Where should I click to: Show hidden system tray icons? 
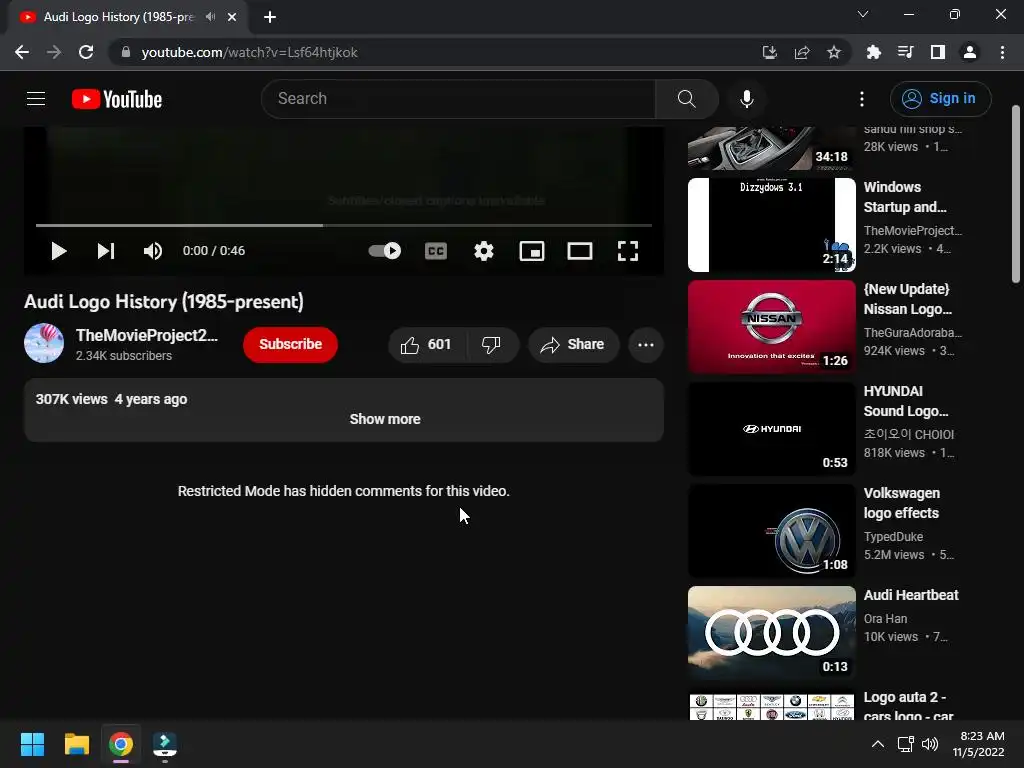pyautogui.click(x=878, y=744)
